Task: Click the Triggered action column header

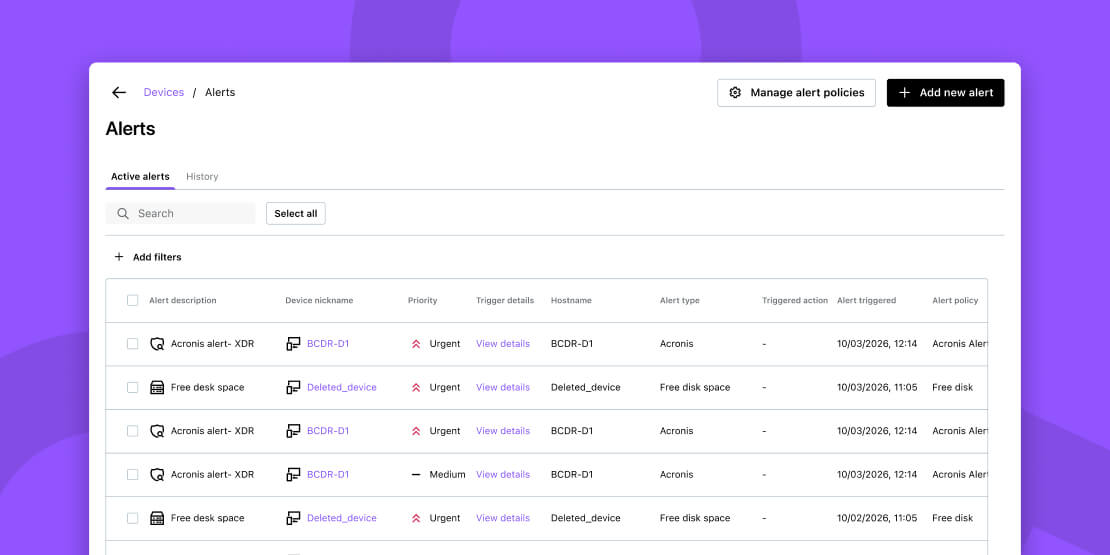Action: click(x=795, y=300)
